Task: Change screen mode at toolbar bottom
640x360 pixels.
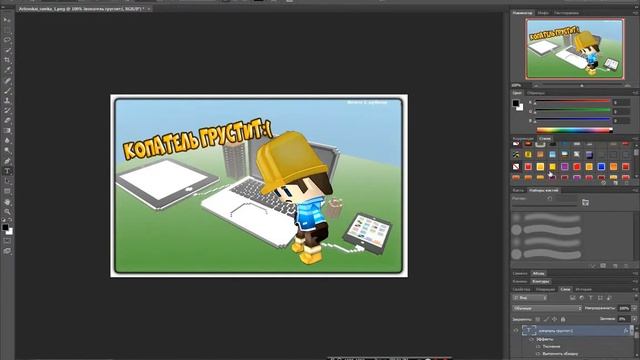Action: pyautogui.click(x=7, y=251)
